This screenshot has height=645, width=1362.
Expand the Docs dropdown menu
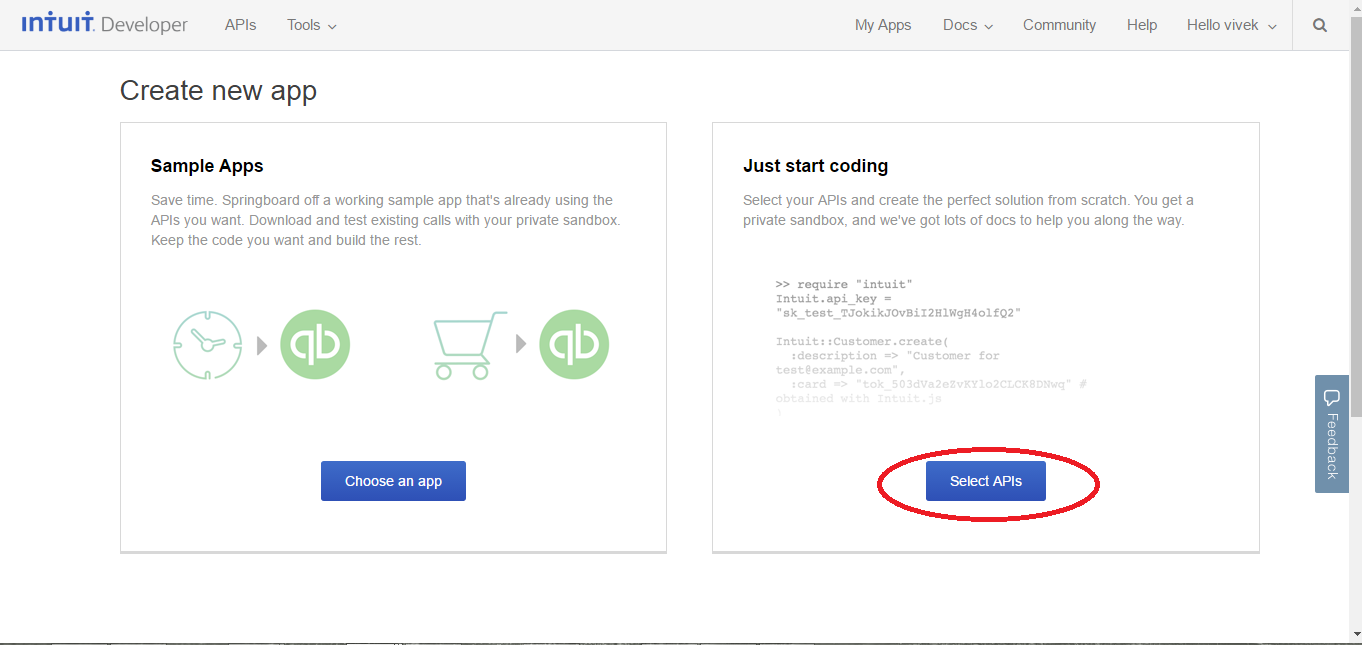968,25
